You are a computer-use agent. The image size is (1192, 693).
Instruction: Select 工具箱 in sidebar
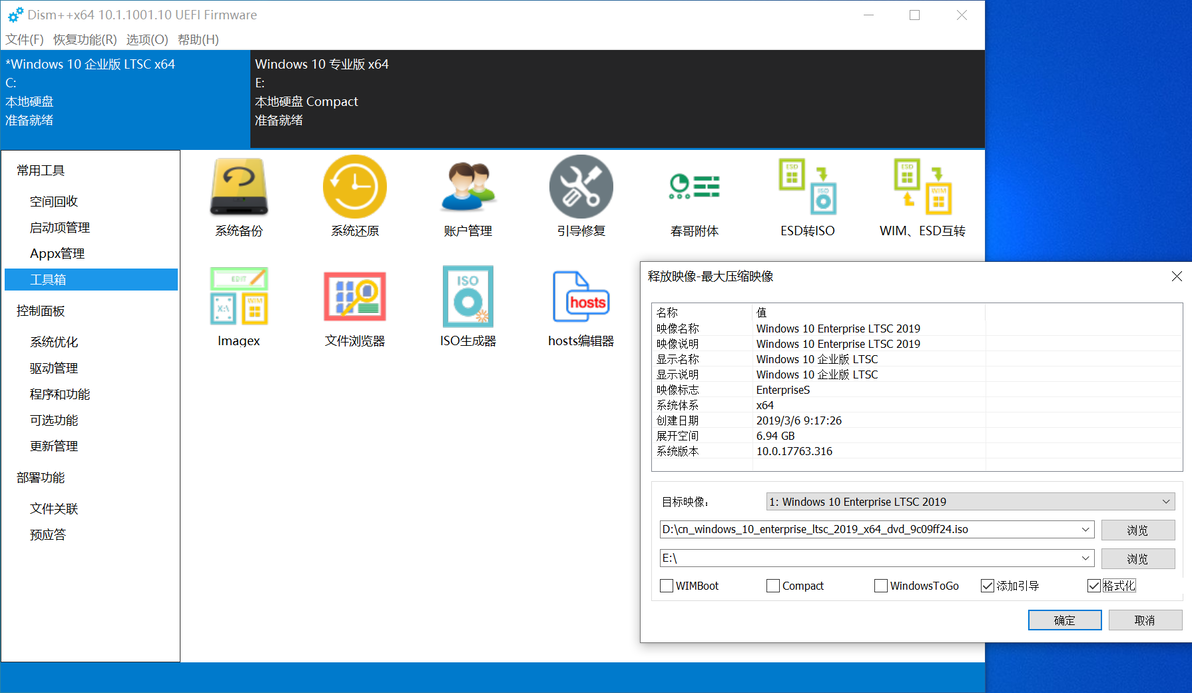(91, 280)
